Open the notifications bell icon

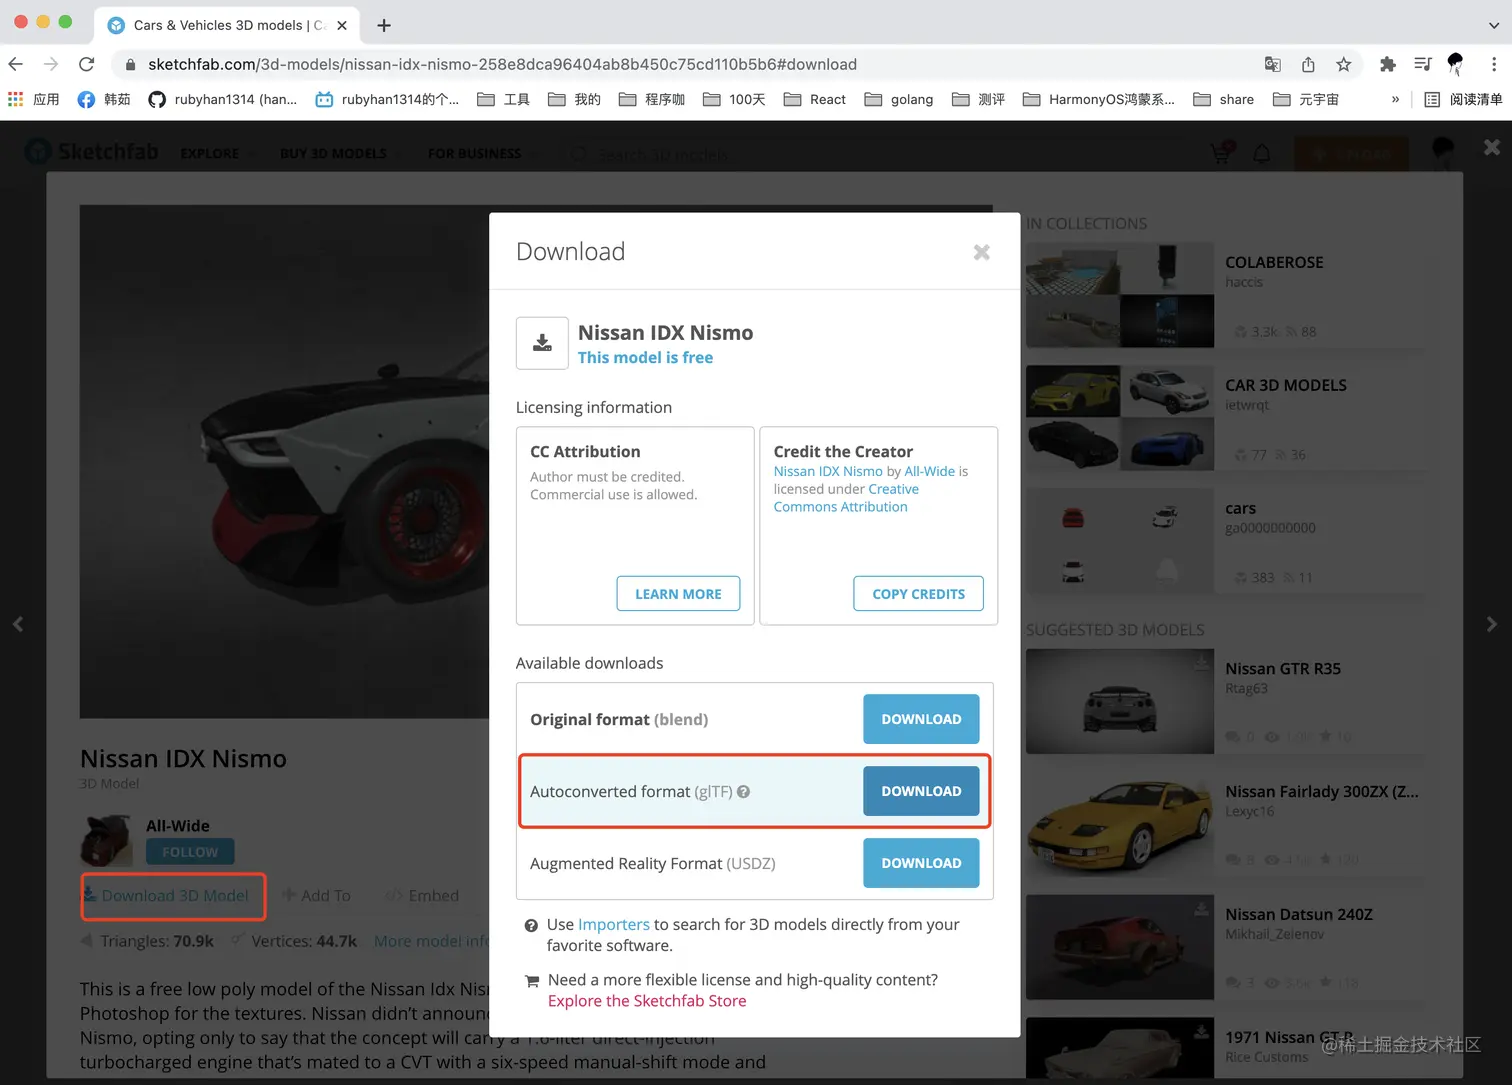1262,154
